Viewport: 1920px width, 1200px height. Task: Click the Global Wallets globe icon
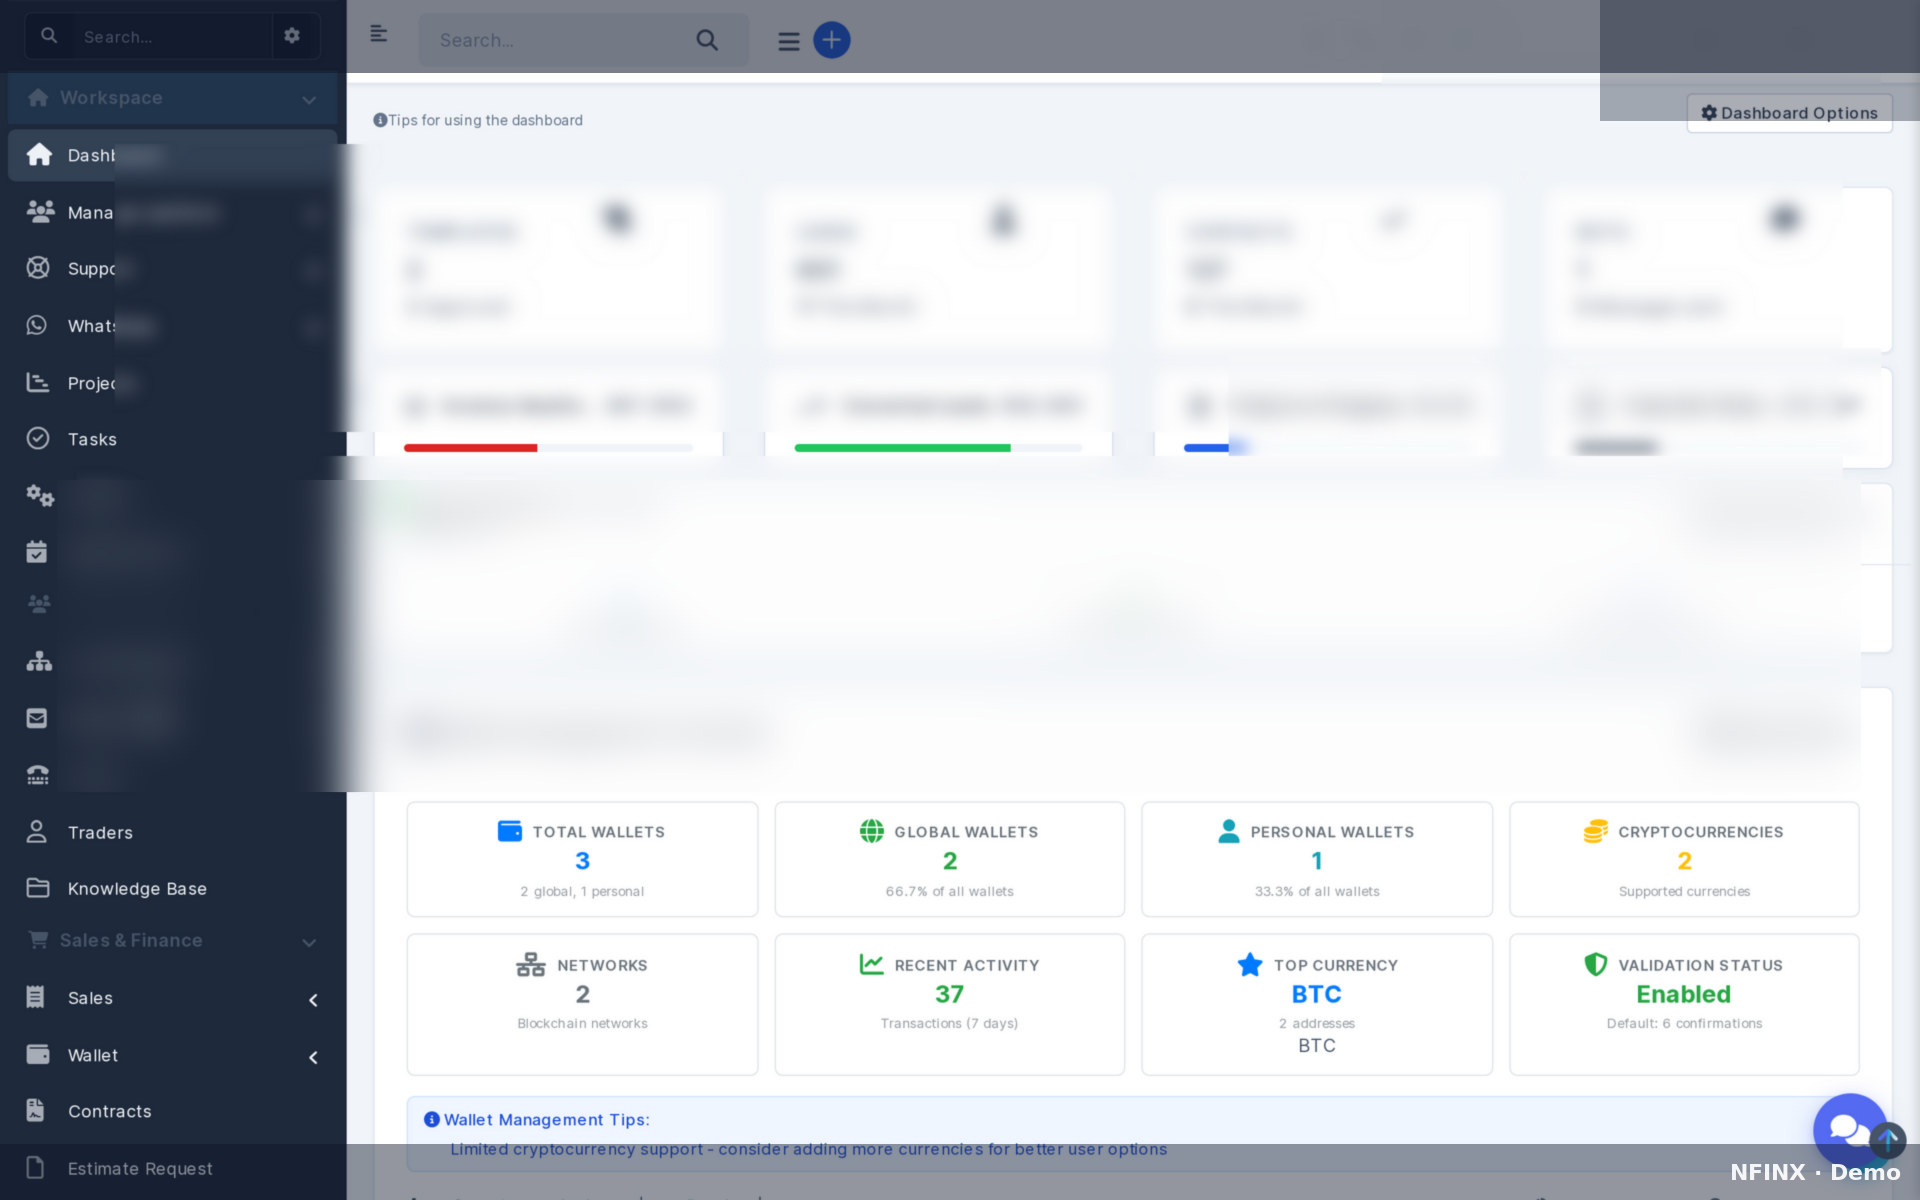coord(872,831)
